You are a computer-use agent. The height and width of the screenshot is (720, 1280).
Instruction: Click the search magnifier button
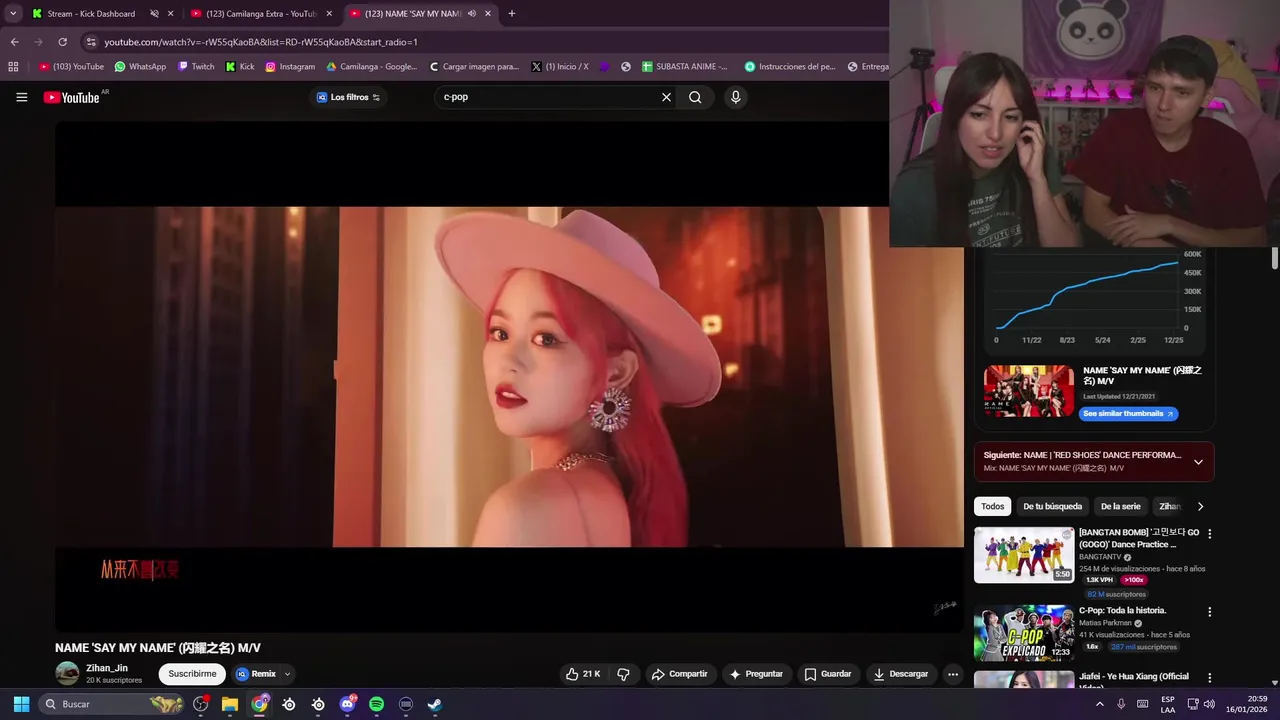coord(695,97)
